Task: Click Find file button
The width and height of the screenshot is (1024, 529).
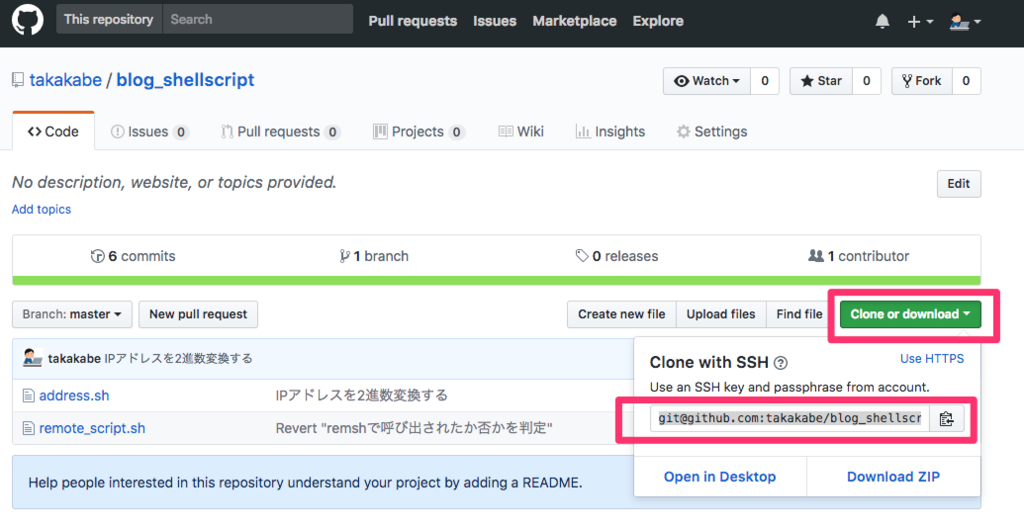Action: click(x=799, y=314)
